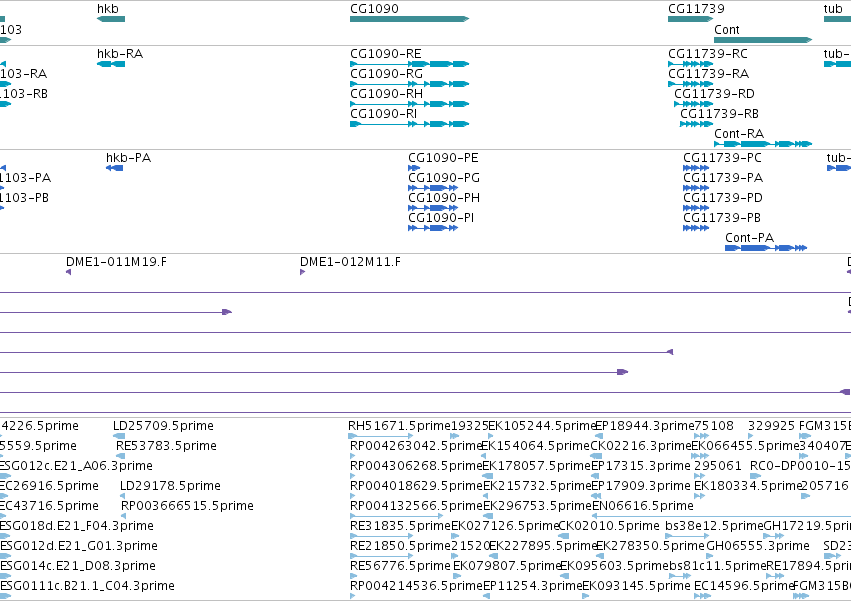Click the CG11739-RB transcript label
Screen dimensions: 851x601
click(719, 113)
